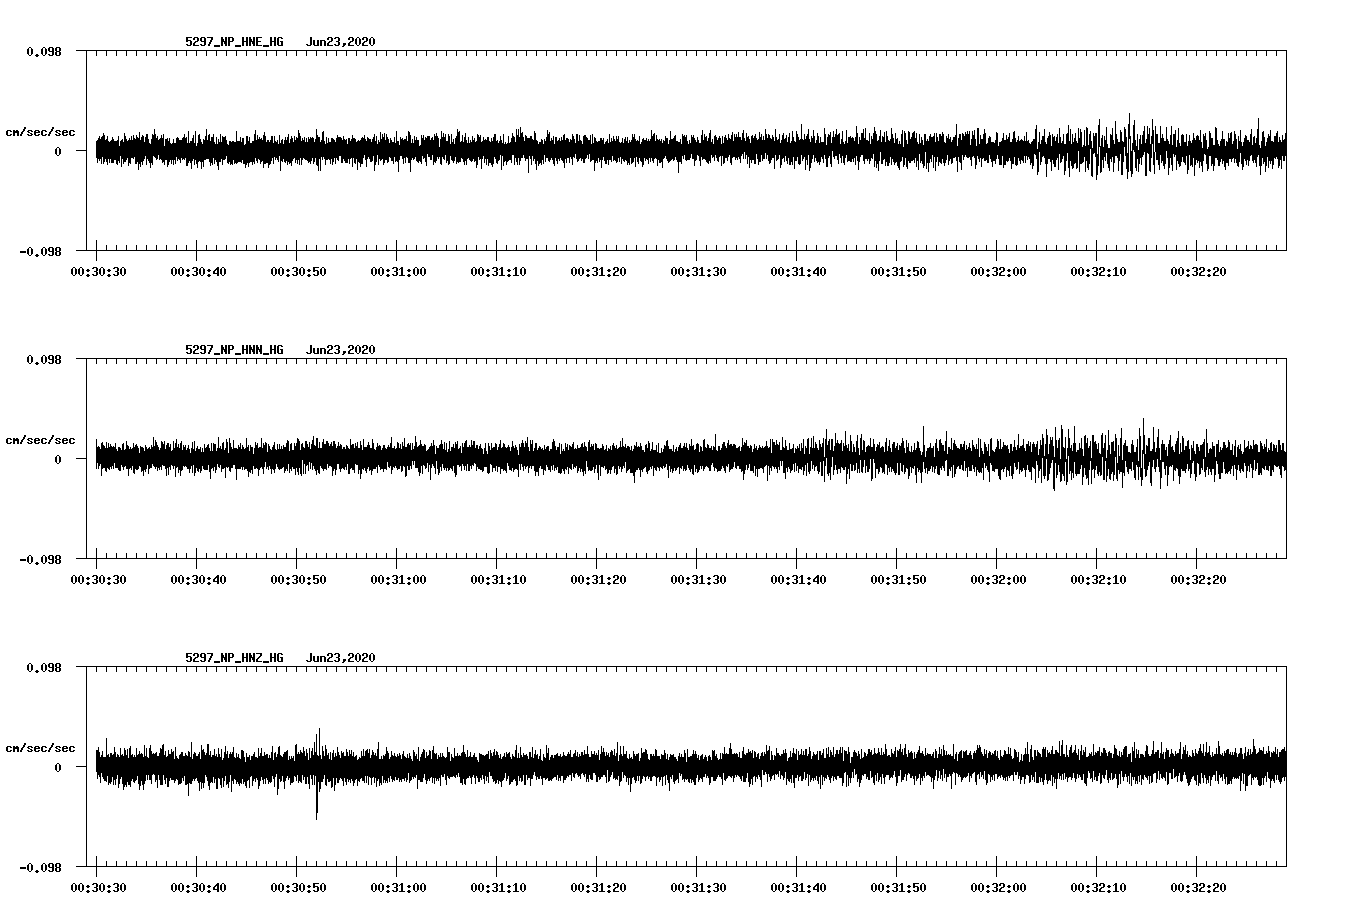Viewport: 1358px width, 924px height.
Task: Click 00:31:00 time label under HNZ plot
Action: [398, 887]
